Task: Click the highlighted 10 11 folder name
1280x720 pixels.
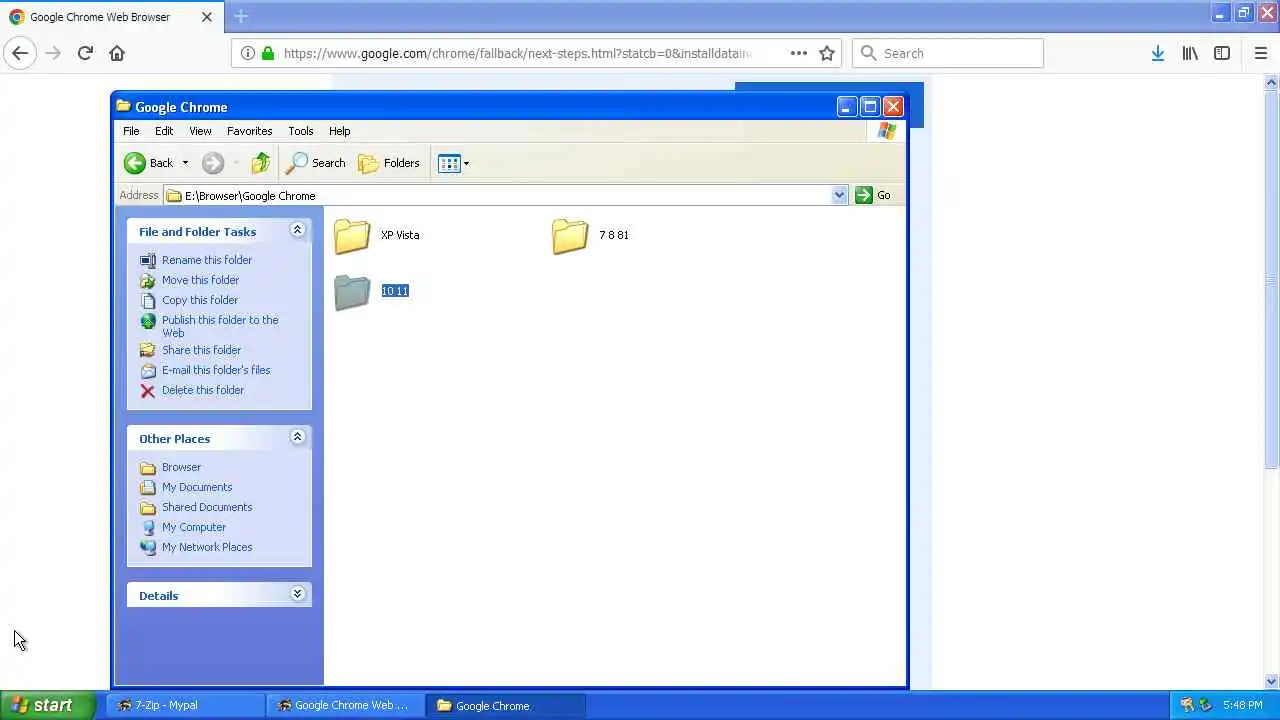Action: click(395, 291)
